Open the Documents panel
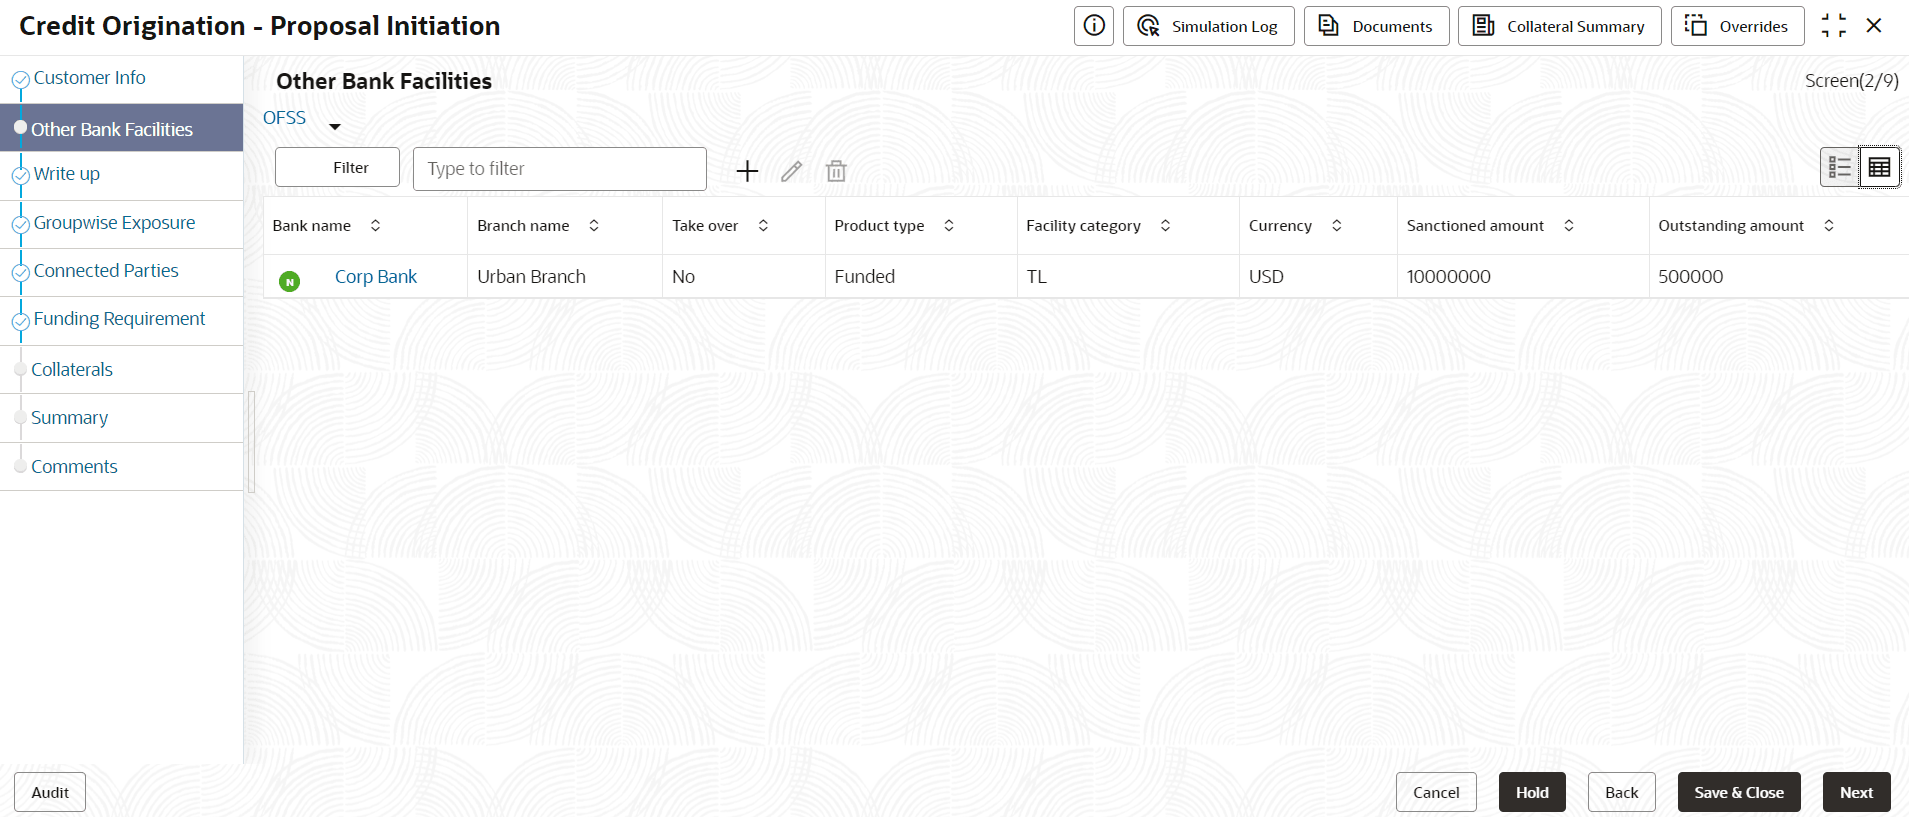Screen dimensions: 1909x817 coord(1375,26)
